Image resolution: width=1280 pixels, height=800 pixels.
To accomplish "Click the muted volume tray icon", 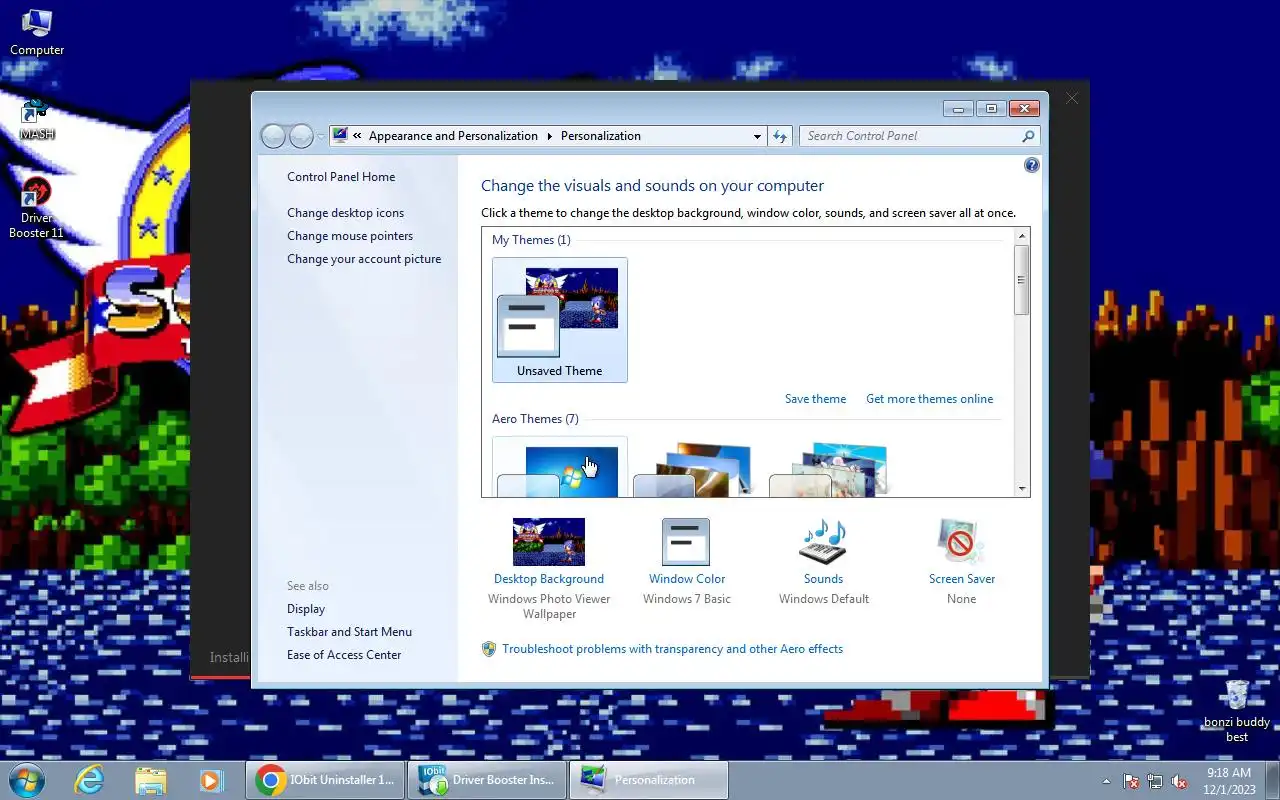I will [1180, 781].
